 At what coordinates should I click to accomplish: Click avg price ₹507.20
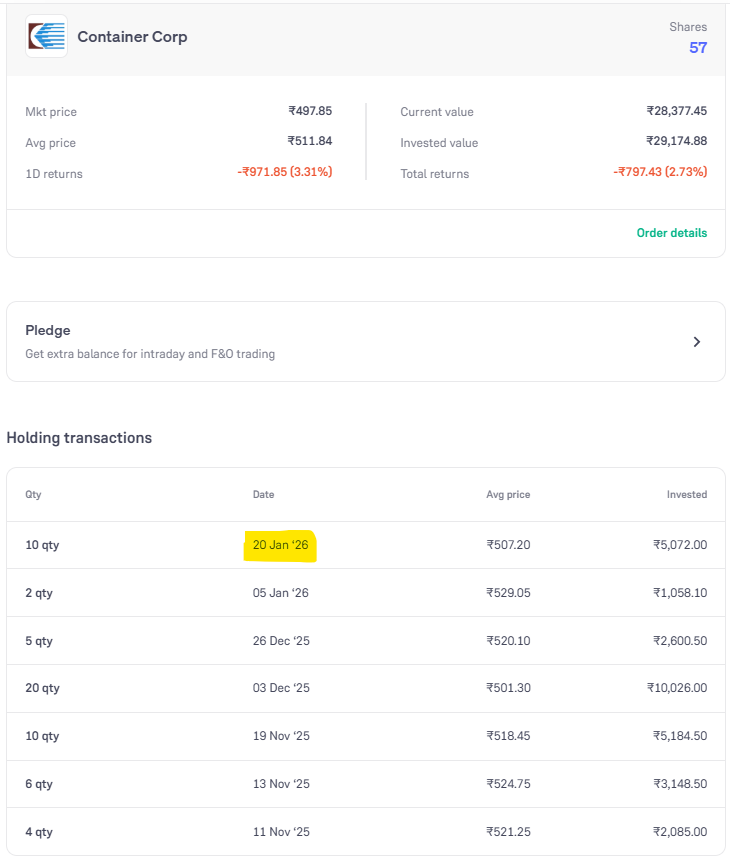tap(508, 545)
